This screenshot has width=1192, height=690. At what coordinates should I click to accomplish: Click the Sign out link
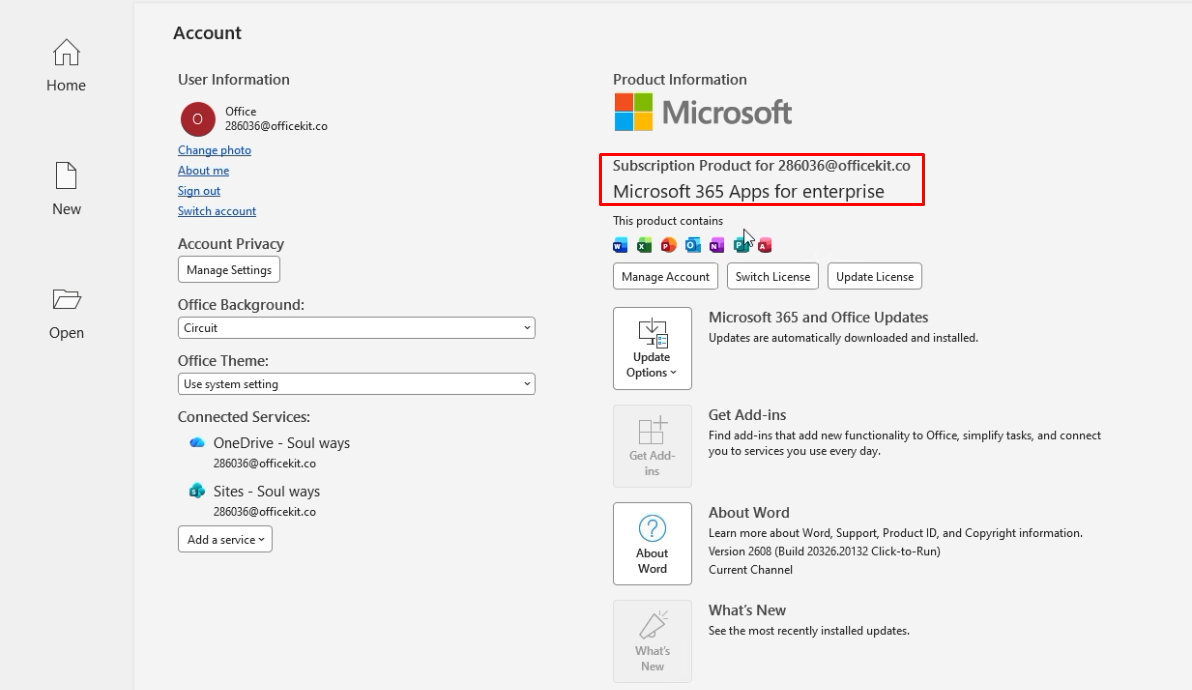(x=199, y=191)
